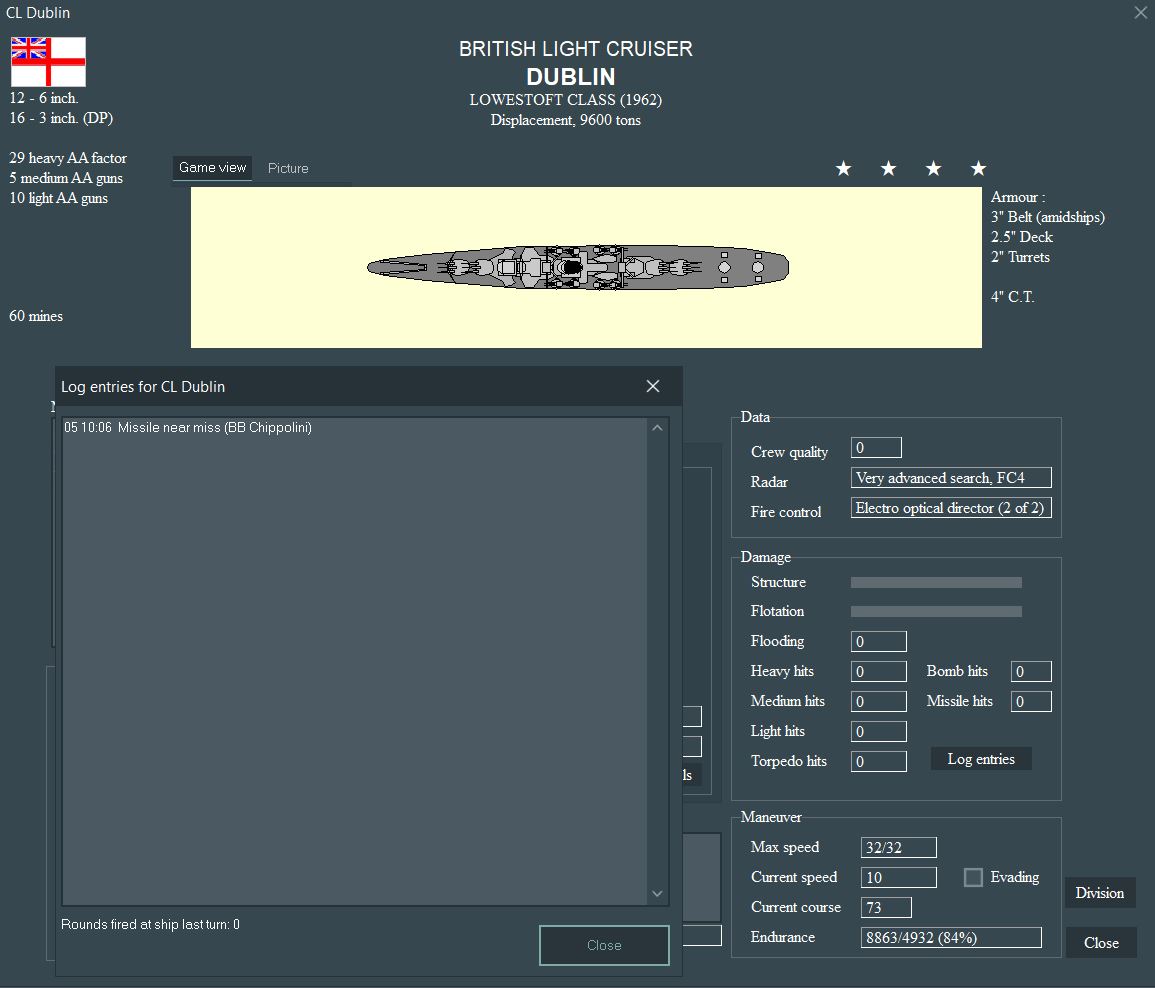Click the Max speed field
This screenshot has height=988, width=1155.
coord(899,847)
